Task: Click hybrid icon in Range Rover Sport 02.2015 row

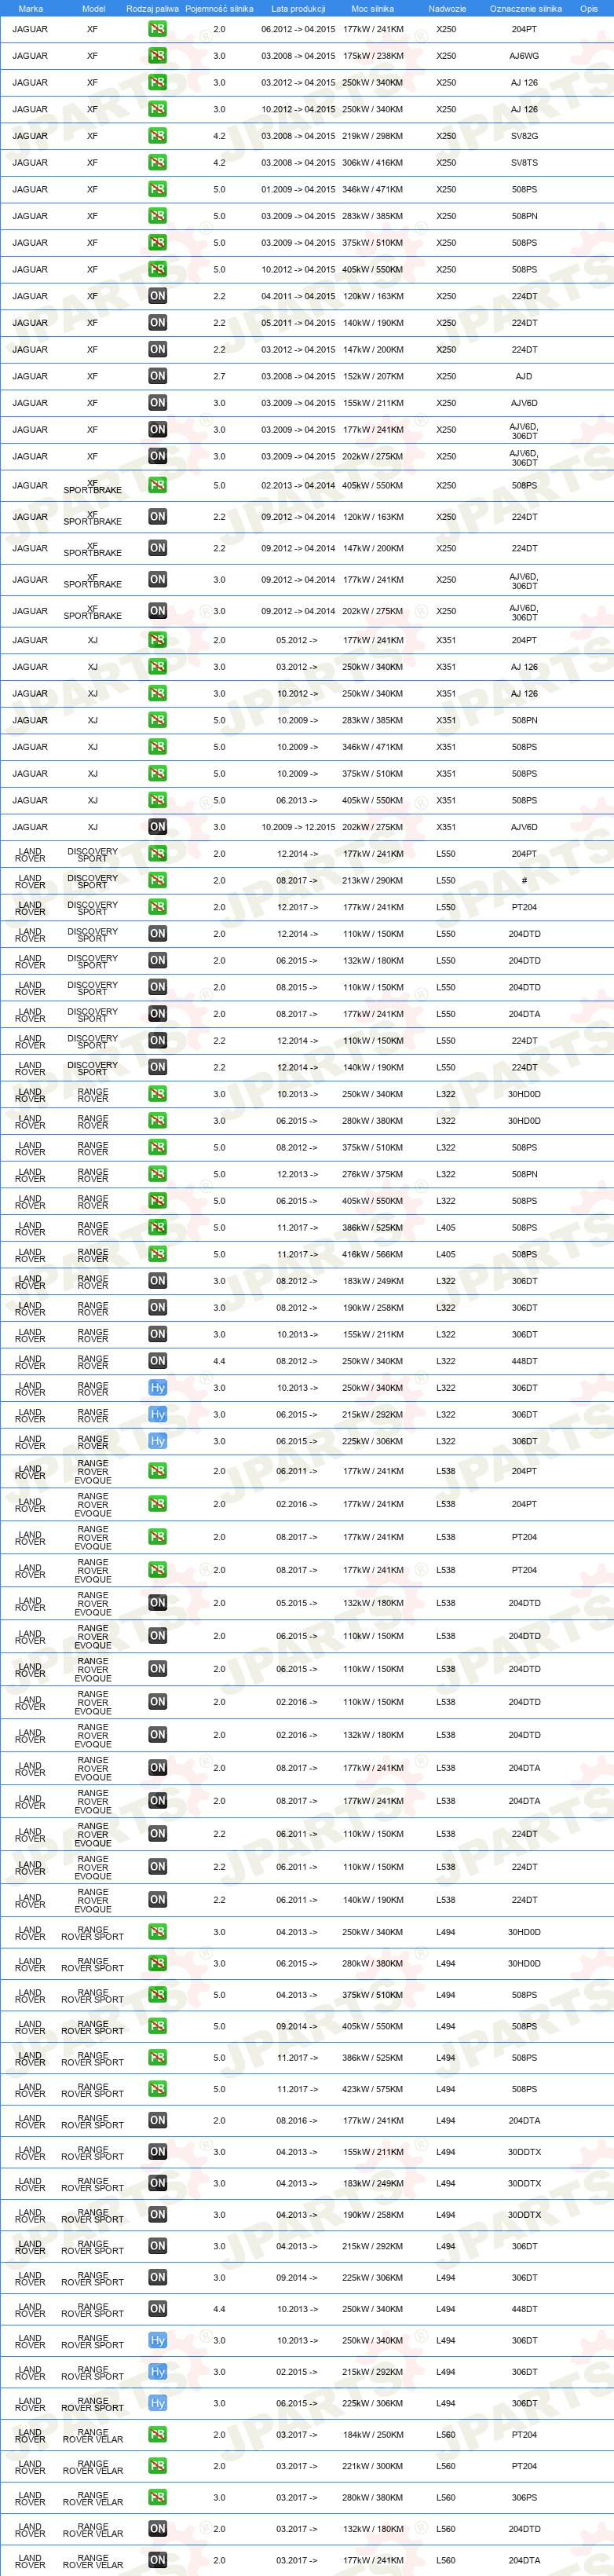Action: click(x=157, y=2372)
